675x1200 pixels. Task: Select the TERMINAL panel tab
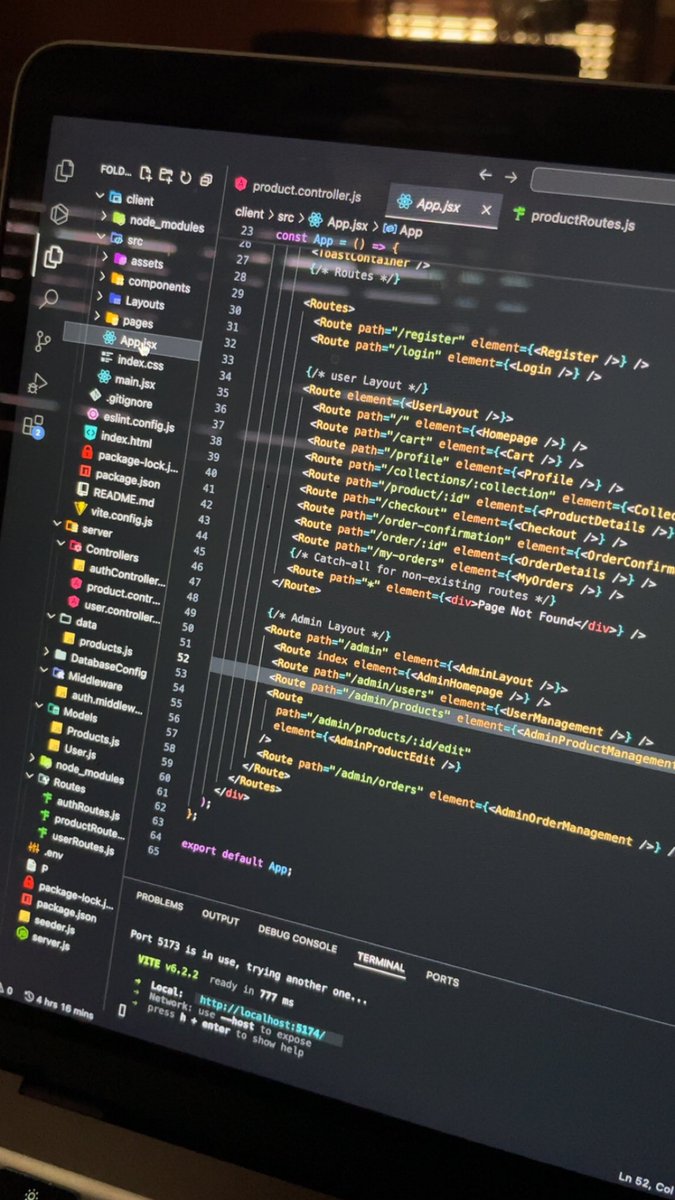[x=380, y=962]
